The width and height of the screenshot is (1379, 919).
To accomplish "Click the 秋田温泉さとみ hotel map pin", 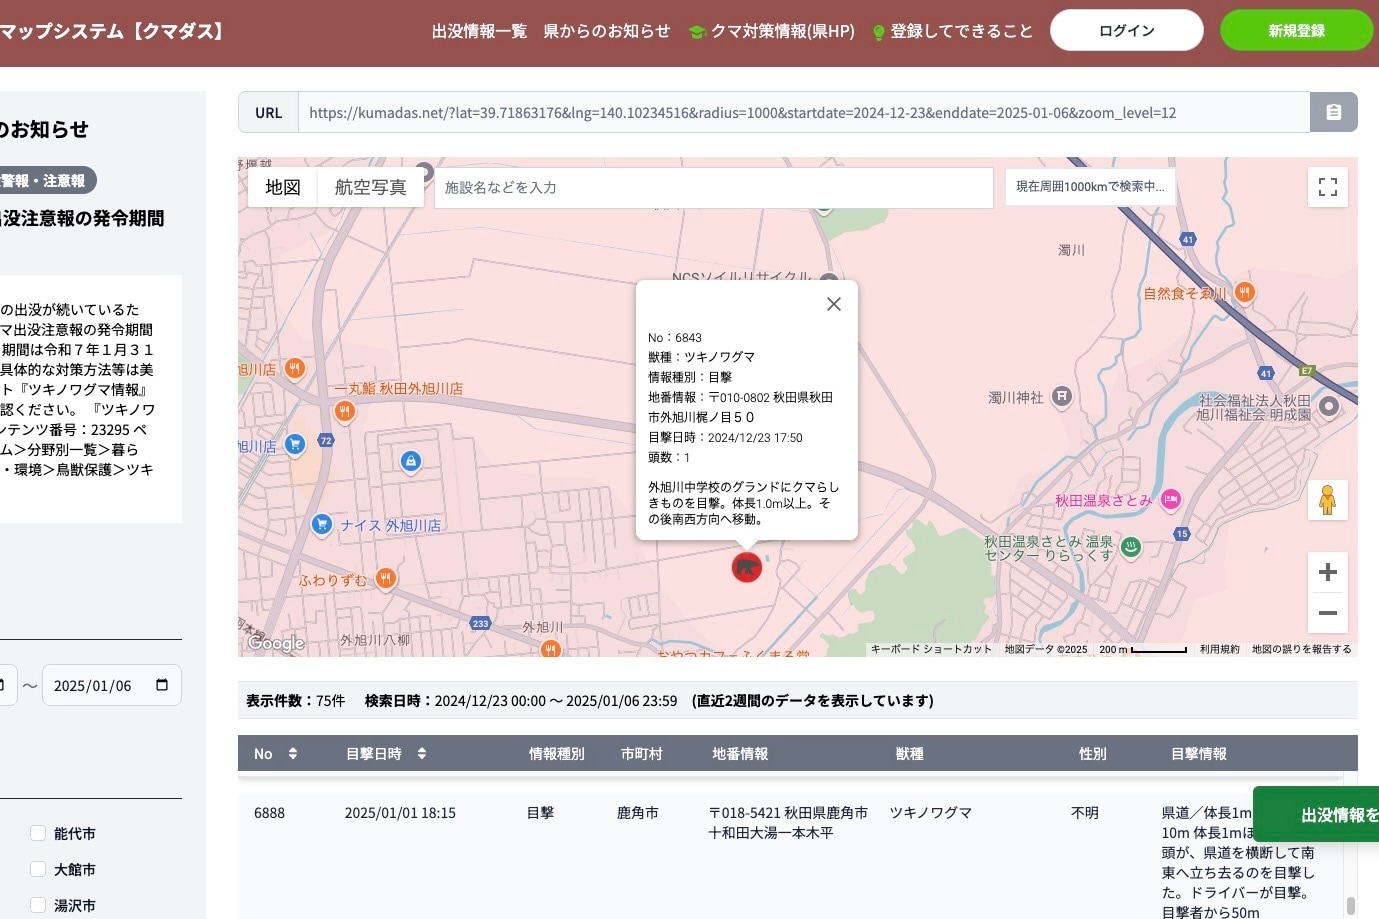I will [1171, 499].
